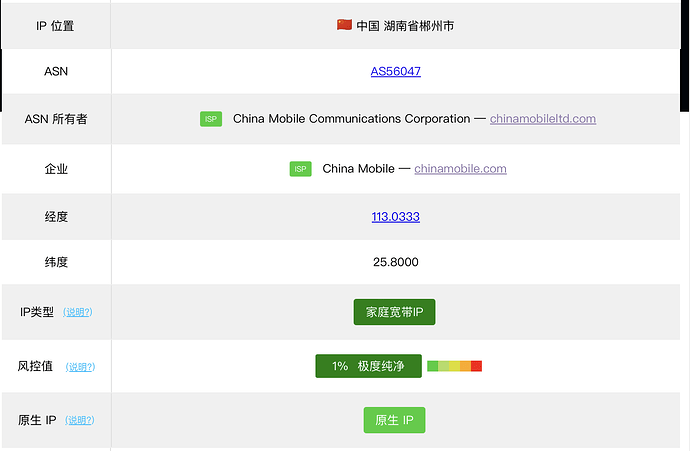Click the ASN row label

tap(56, 71)
